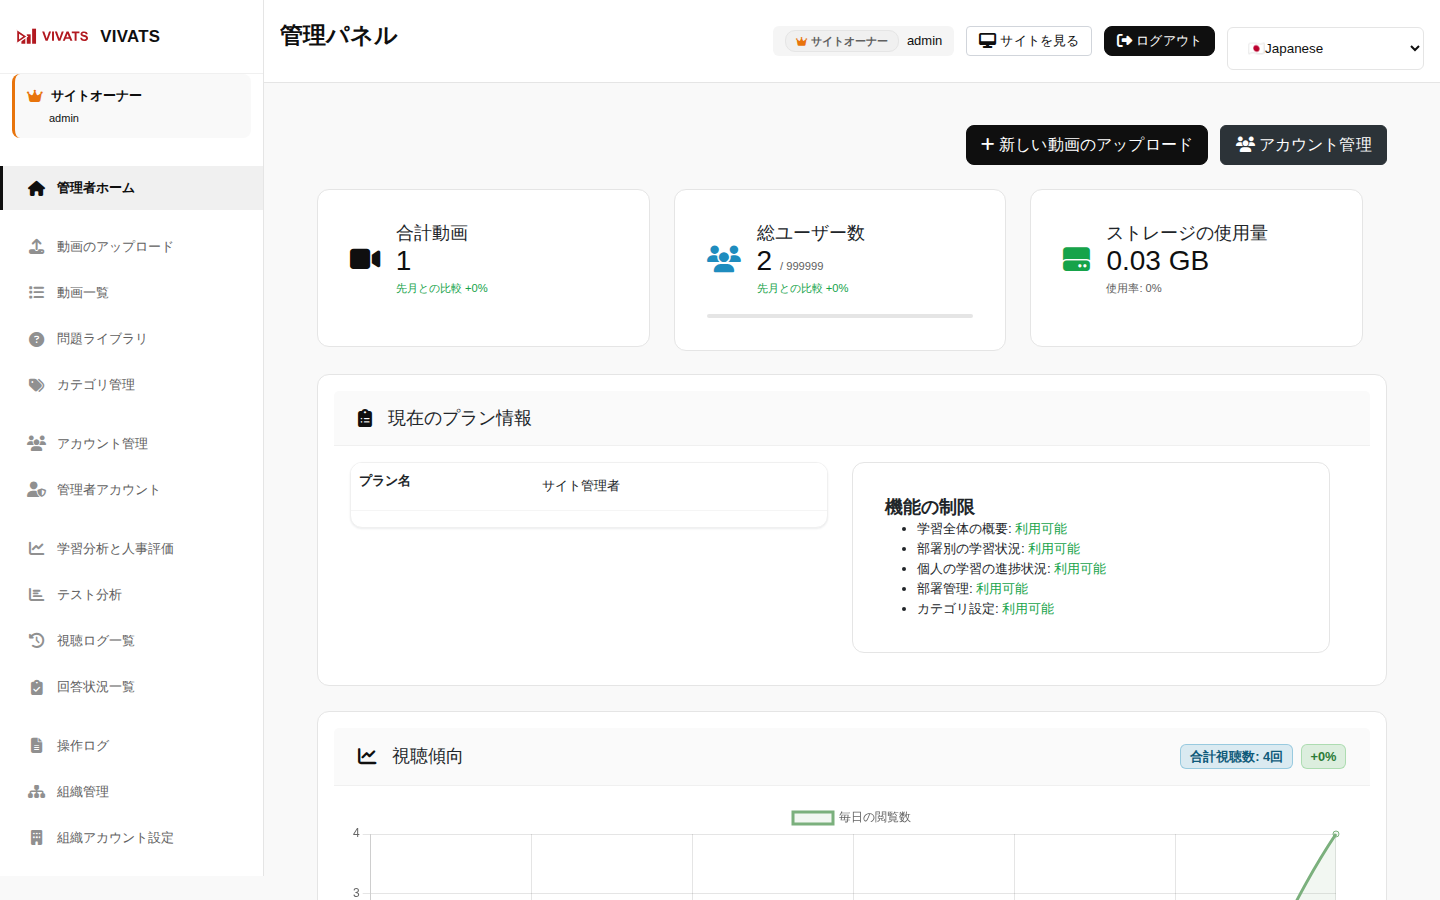Viewport: 1440px width, 900px height.
Task: Open 学習分析と人事評価 in the sidebar
Action: [x=132, y=548]
